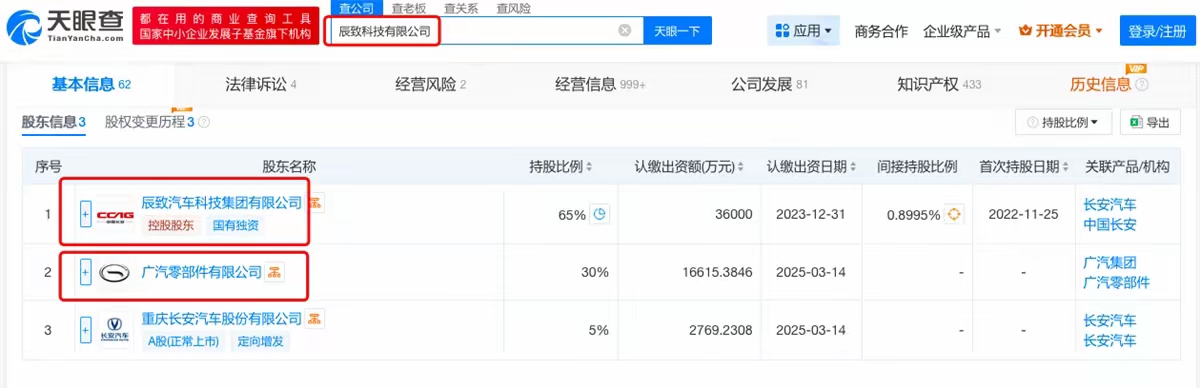Expand the 广汽零部件有限公司 shareholder row

[x=85, y=272]
